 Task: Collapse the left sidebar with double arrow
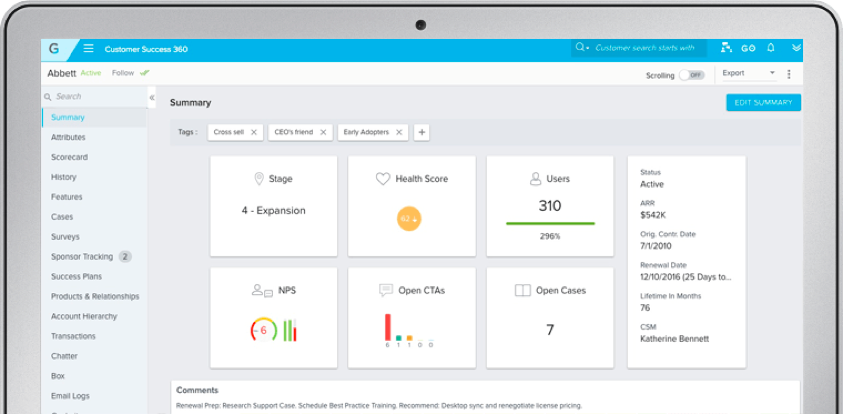point(152,97)
